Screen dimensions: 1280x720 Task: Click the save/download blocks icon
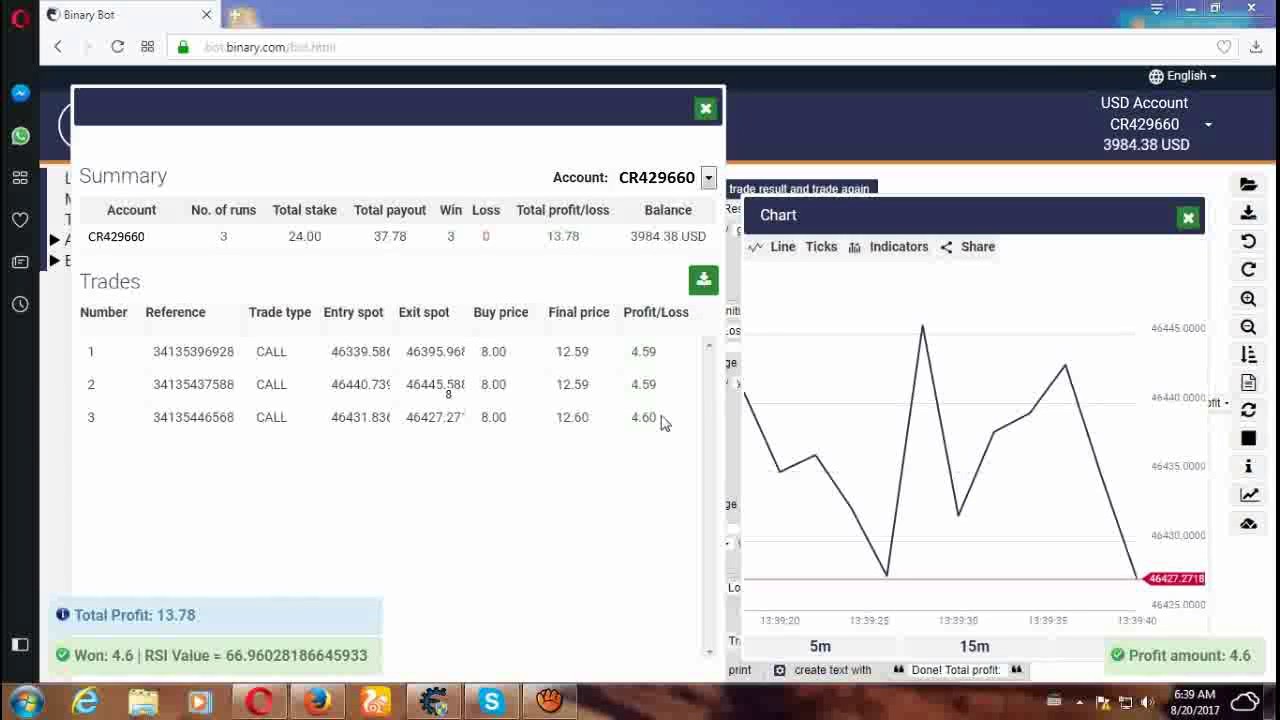1248,212
